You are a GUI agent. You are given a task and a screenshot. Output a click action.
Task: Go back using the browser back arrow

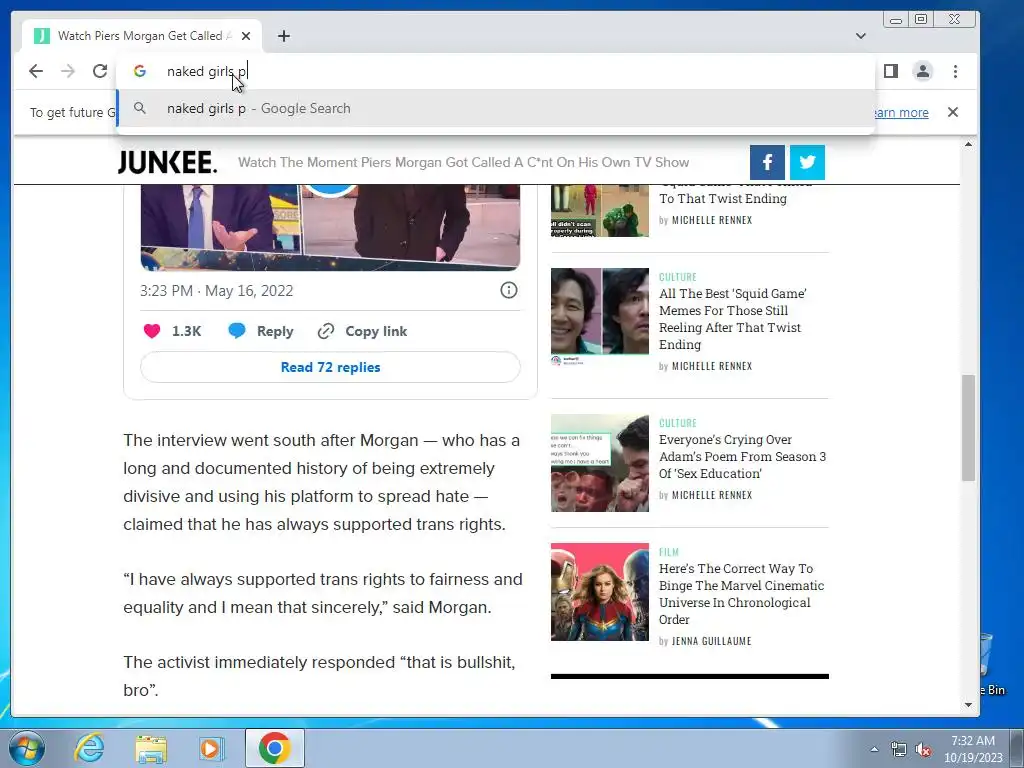pos(36,71)
